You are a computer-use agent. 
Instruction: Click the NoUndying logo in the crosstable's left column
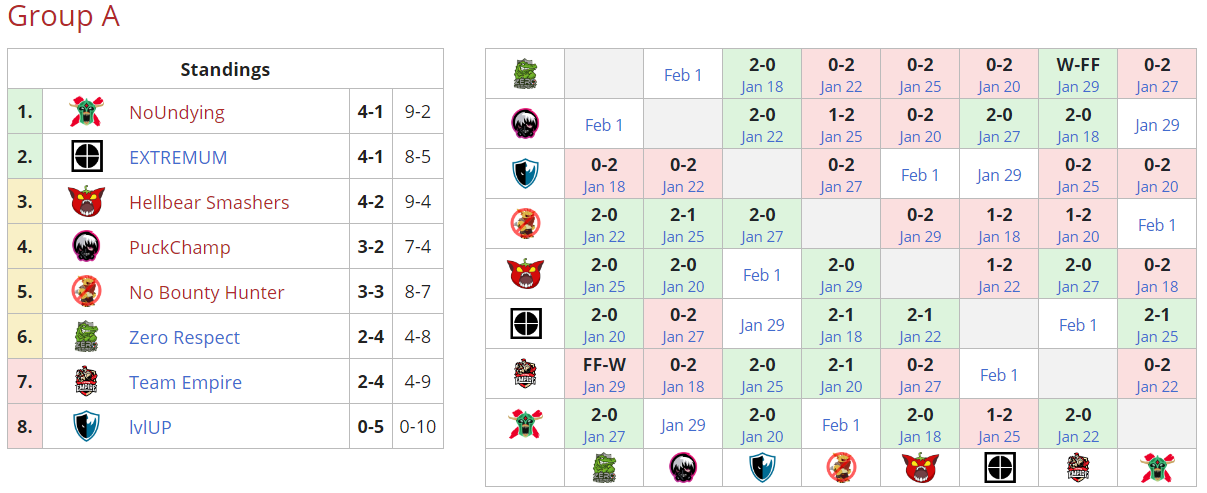point(525,424)
